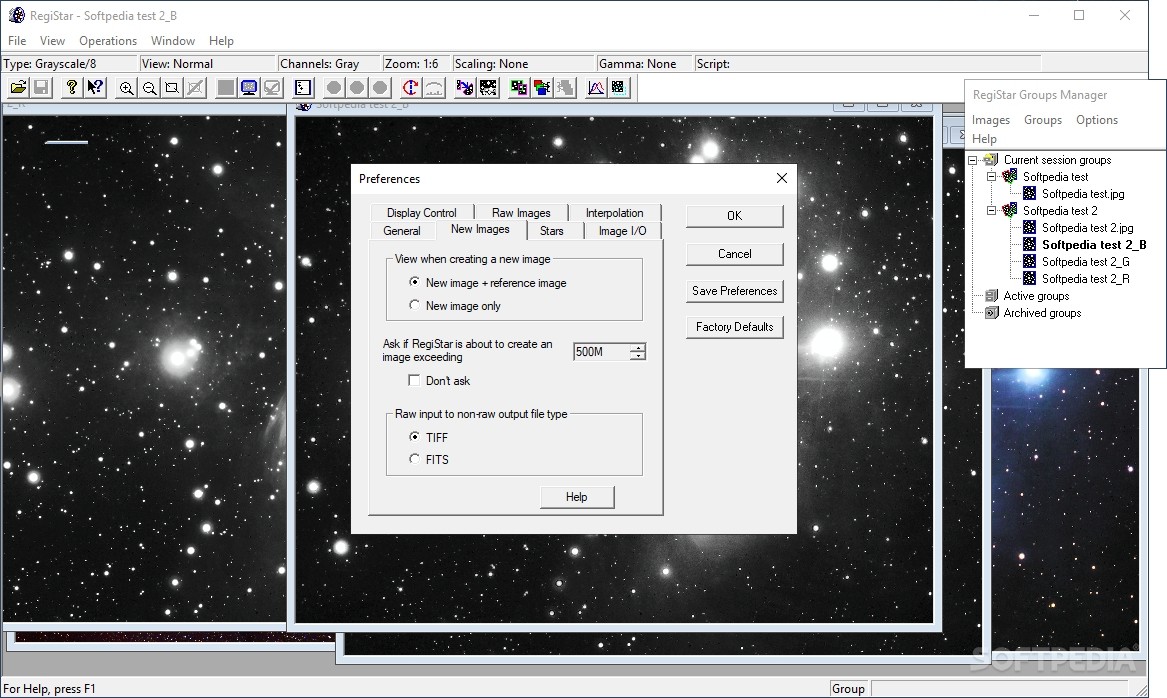
Task: Click the middle gray octagon toolbar icon
Action: tap(357, 88)
